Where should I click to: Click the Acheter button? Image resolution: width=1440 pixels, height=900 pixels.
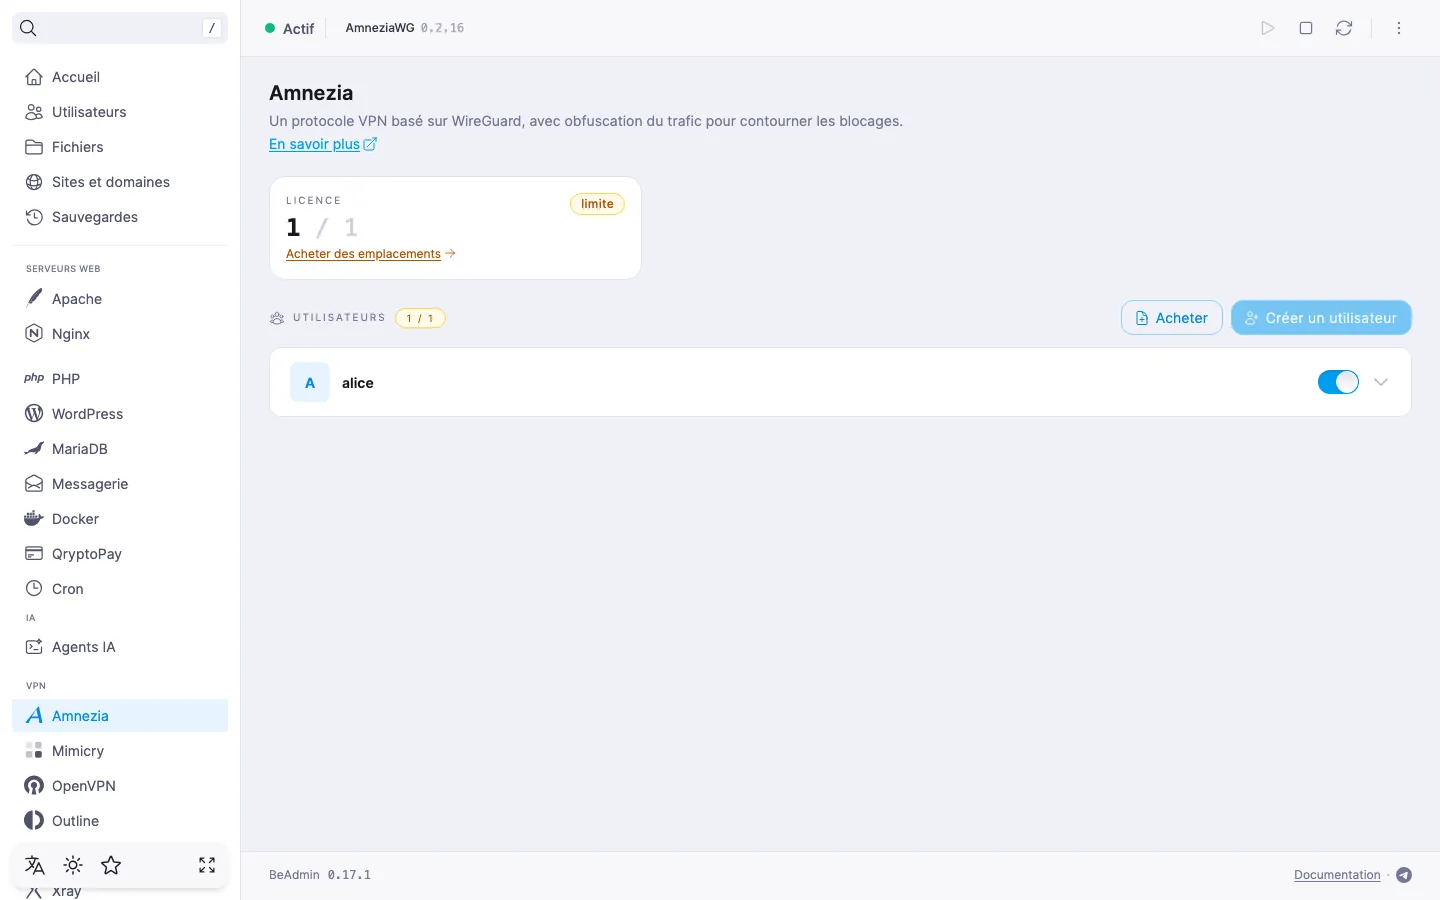coord(1172,318)
